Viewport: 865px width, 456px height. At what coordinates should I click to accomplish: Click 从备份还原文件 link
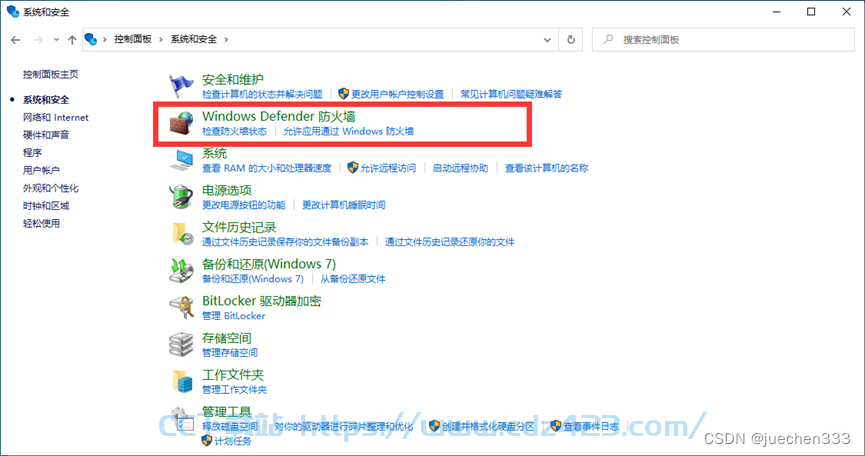tap(353, 279)
